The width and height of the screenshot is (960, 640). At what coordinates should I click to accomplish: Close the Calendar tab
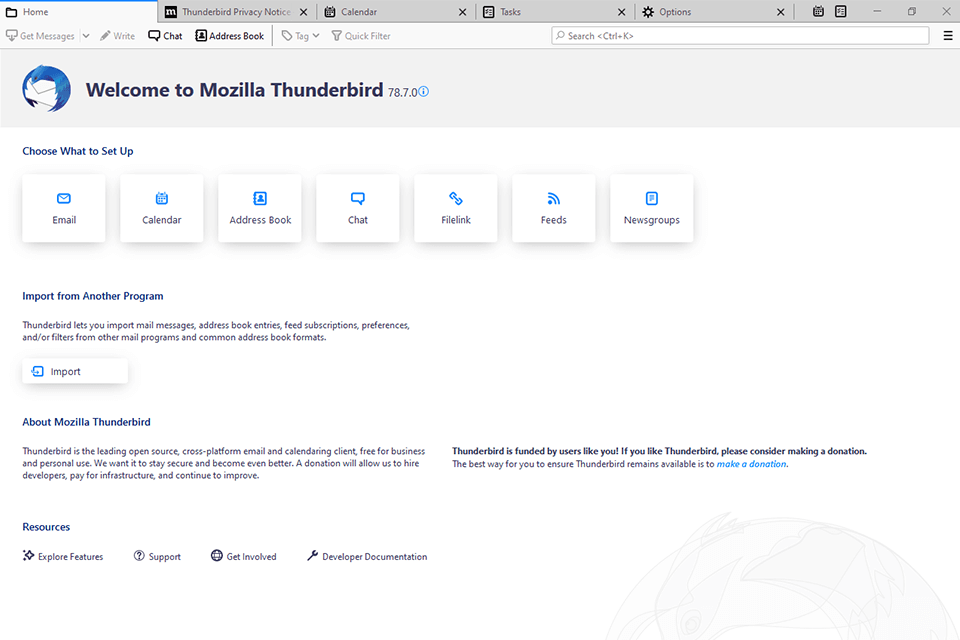462,12
